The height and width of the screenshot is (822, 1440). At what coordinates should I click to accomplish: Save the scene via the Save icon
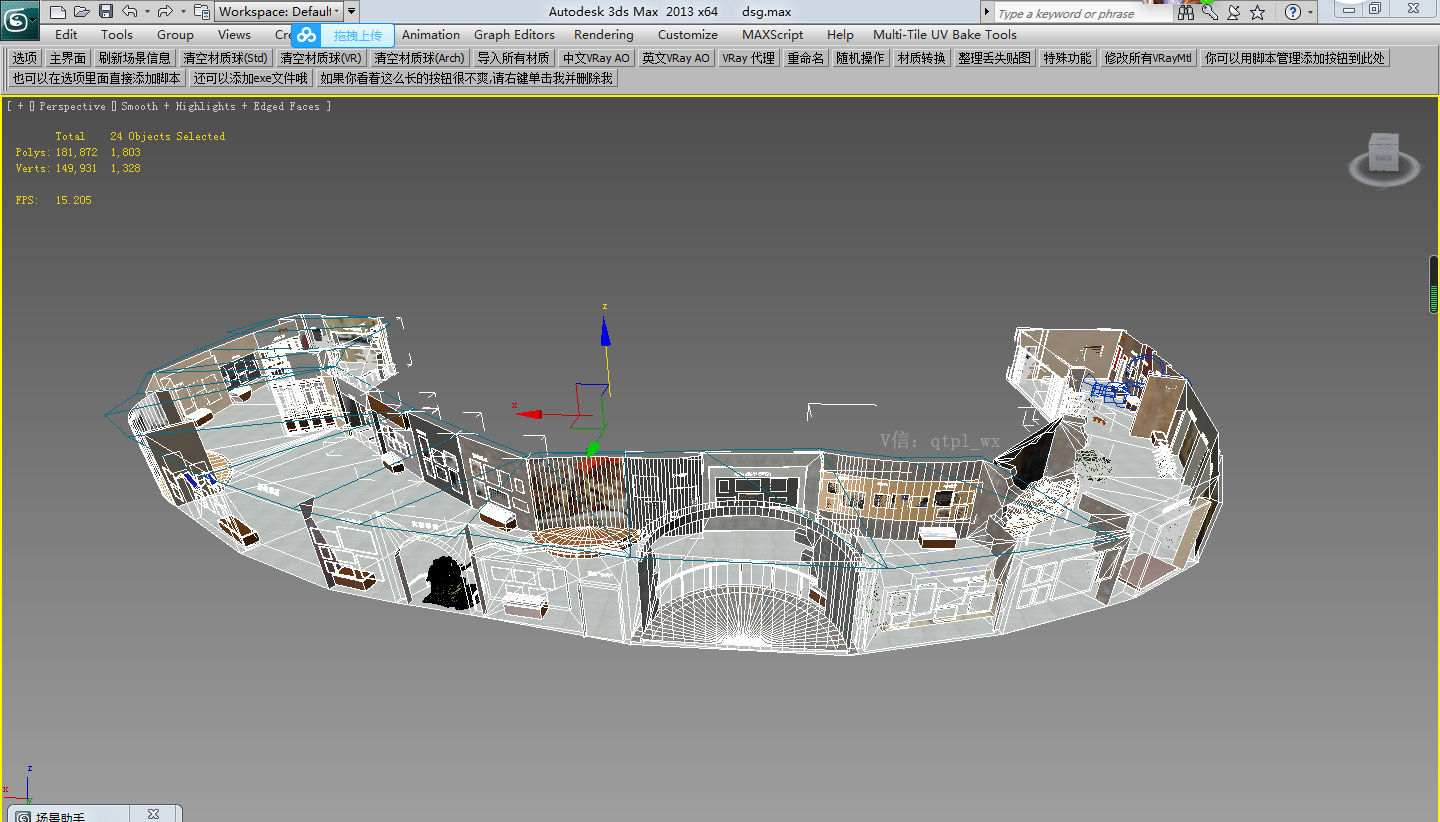pos(106,11)
